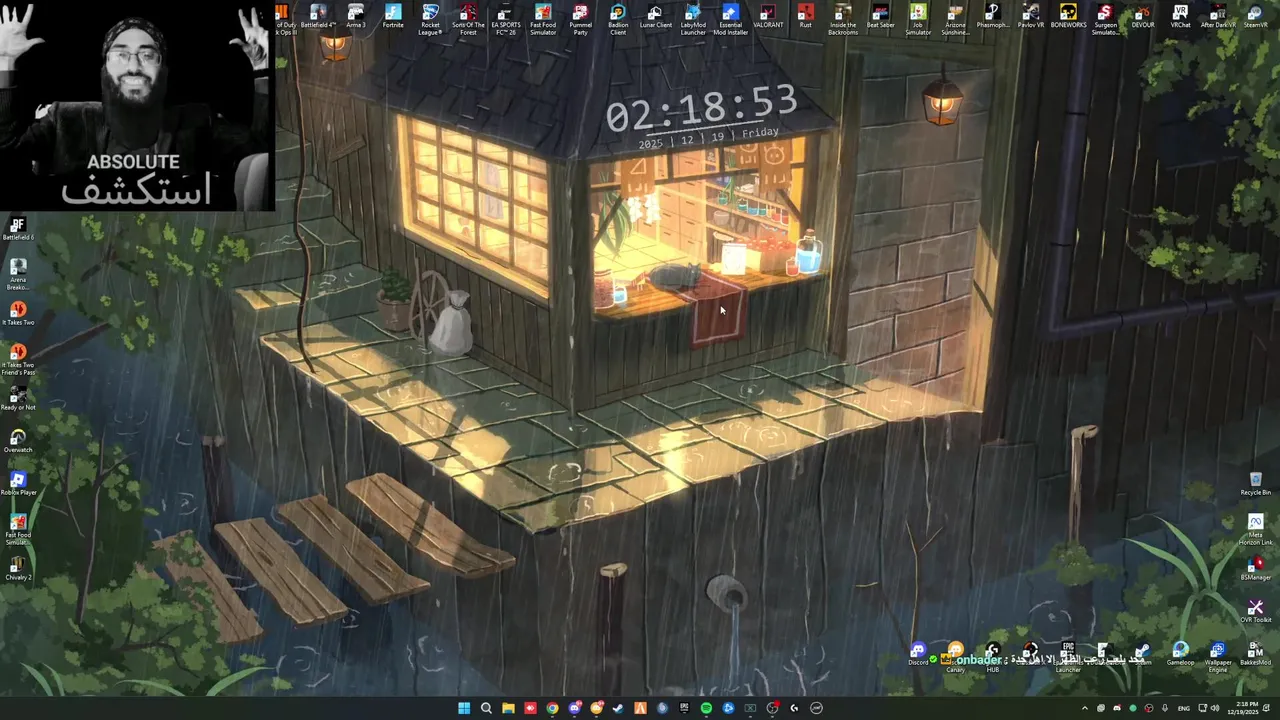Image resolution: width=1280 pixels, height=720 pixels.
Task: Open ENG language input switcher
Action: (x=1184, y=708)
